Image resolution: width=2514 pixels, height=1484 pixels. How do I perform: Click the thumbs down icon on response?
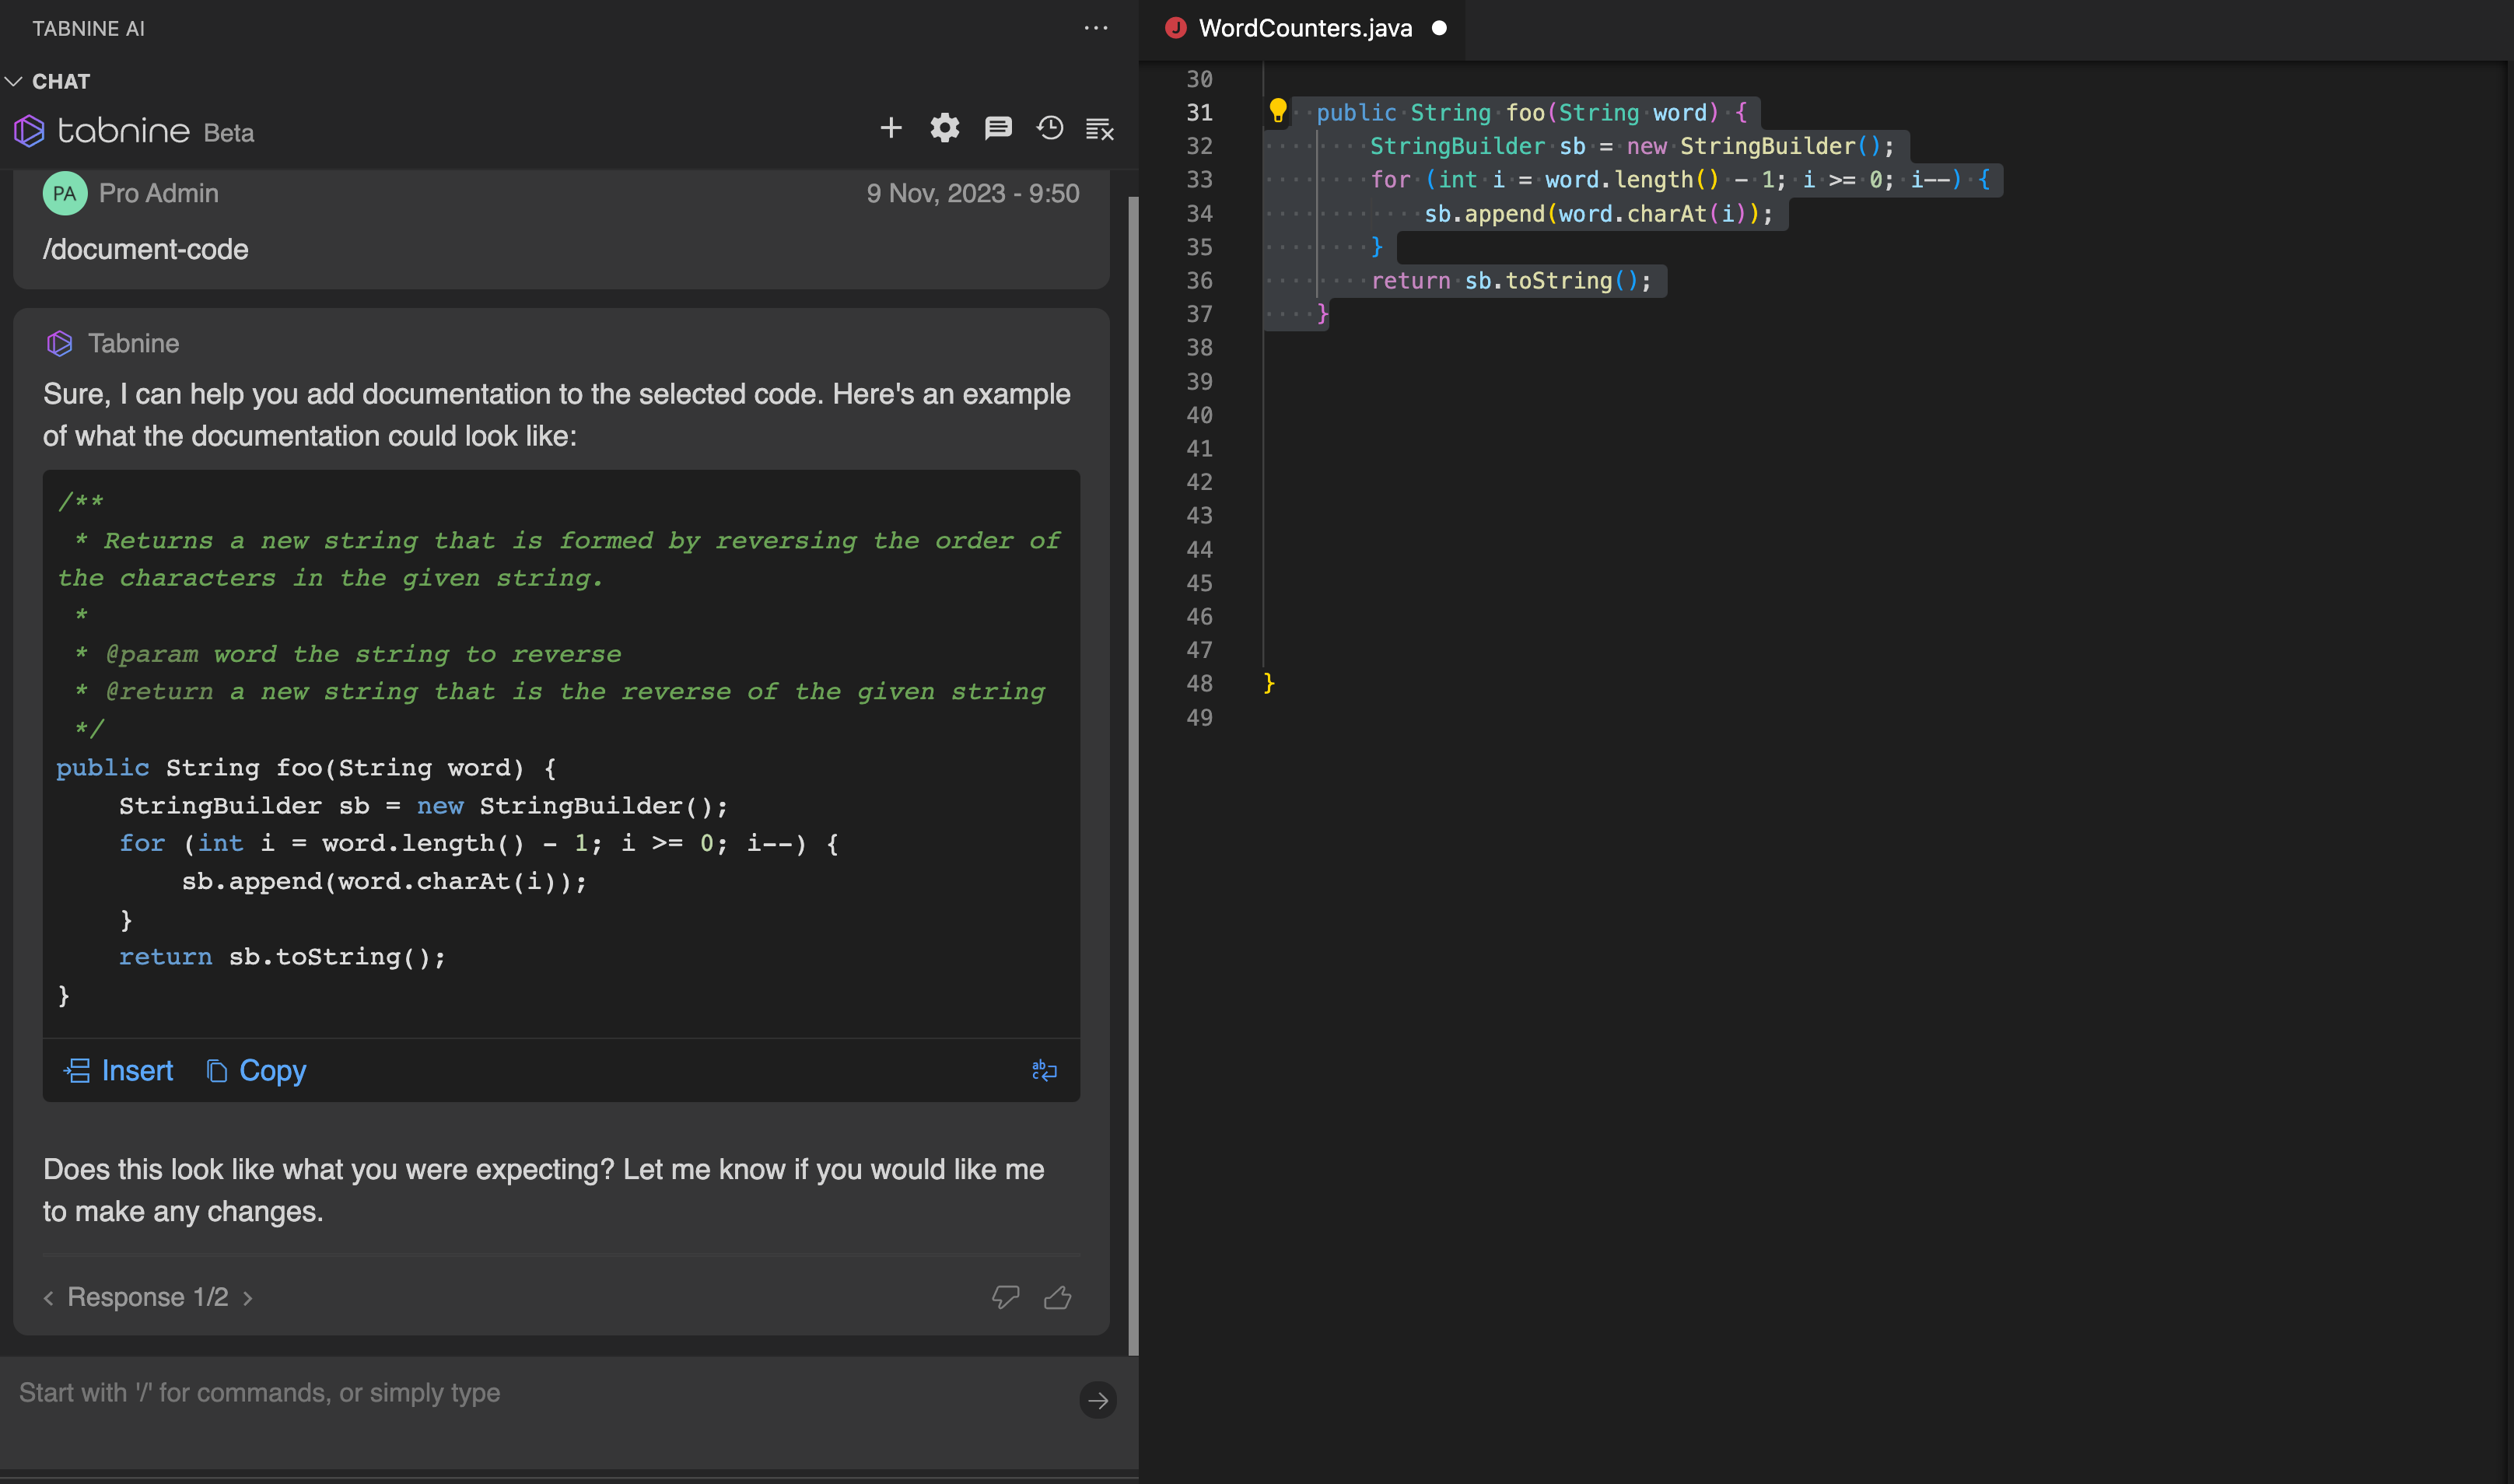[x=1005, y=1297]
